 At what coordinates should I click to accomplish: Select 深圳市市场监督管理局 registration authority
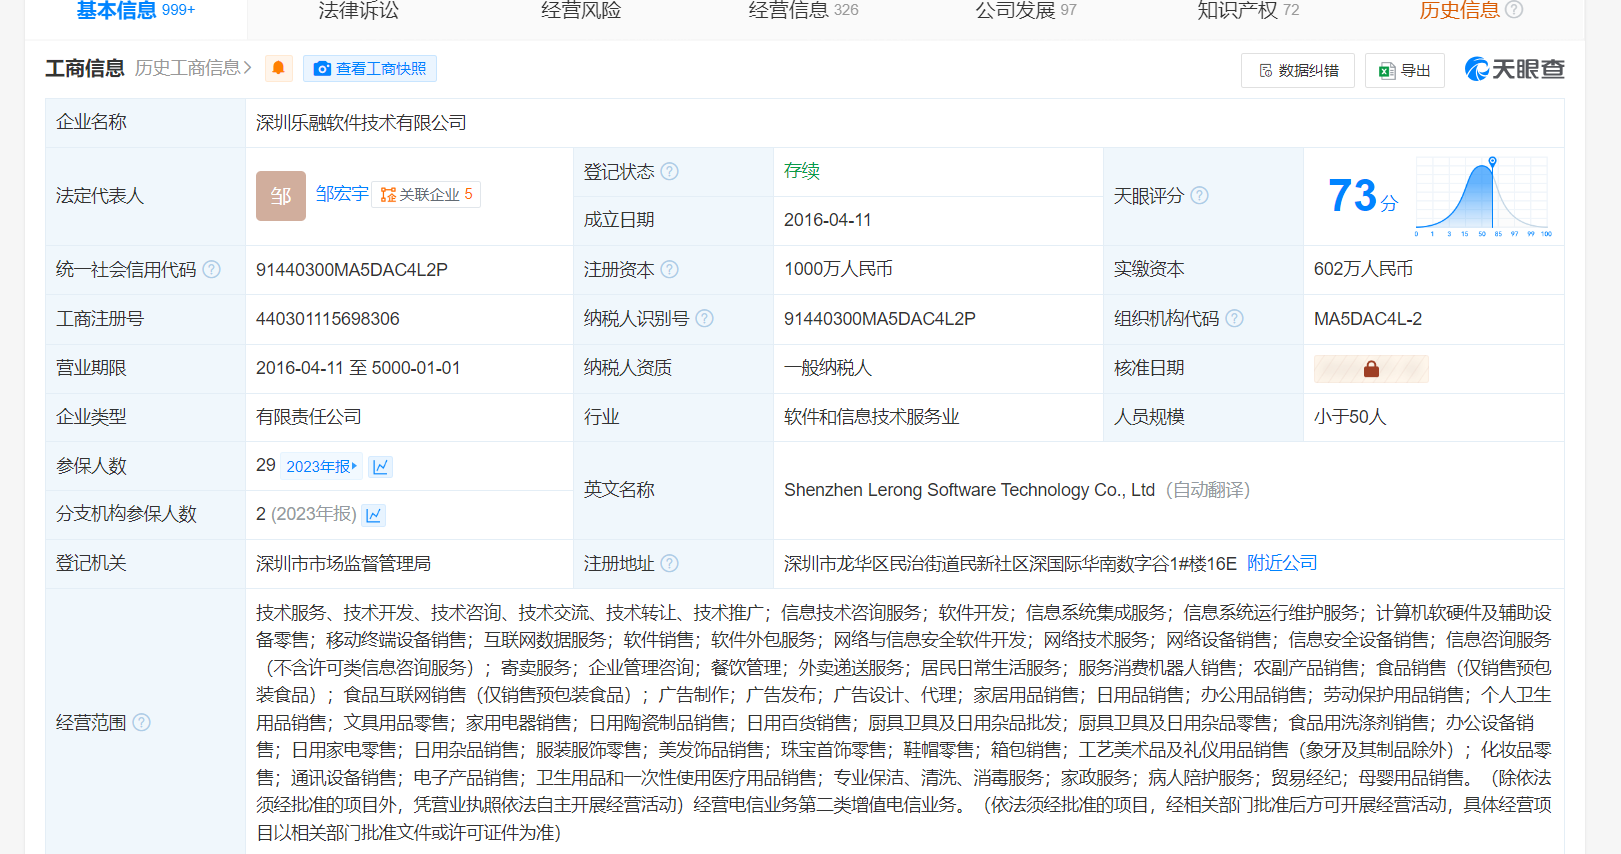coord(343,564)
